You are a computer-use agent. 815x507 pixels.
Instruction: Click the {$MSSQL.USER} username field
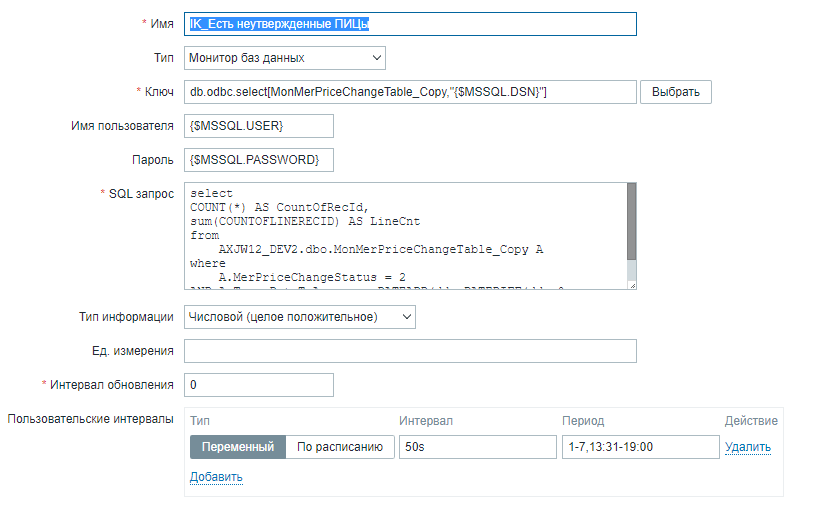(259, 126)
